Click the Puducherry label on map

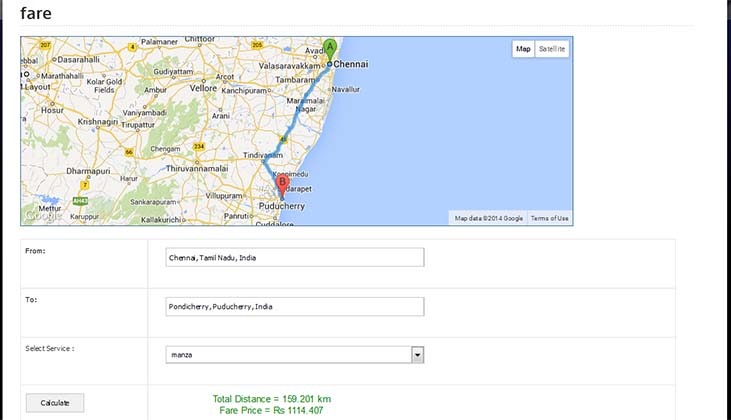(x=282, y=206)
